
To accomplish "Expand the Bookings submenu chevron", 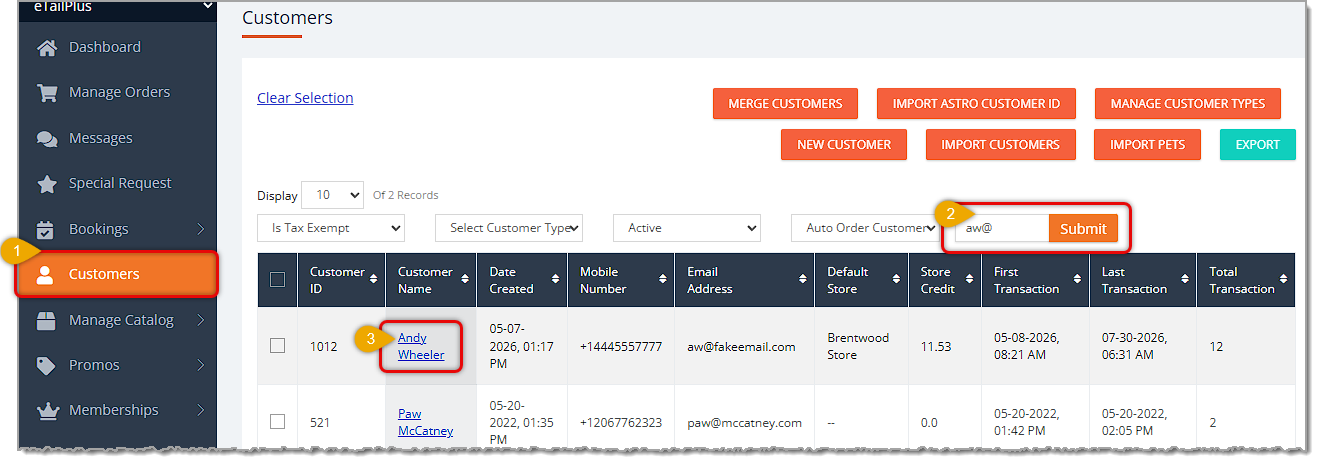I will [x=200, y=229].
